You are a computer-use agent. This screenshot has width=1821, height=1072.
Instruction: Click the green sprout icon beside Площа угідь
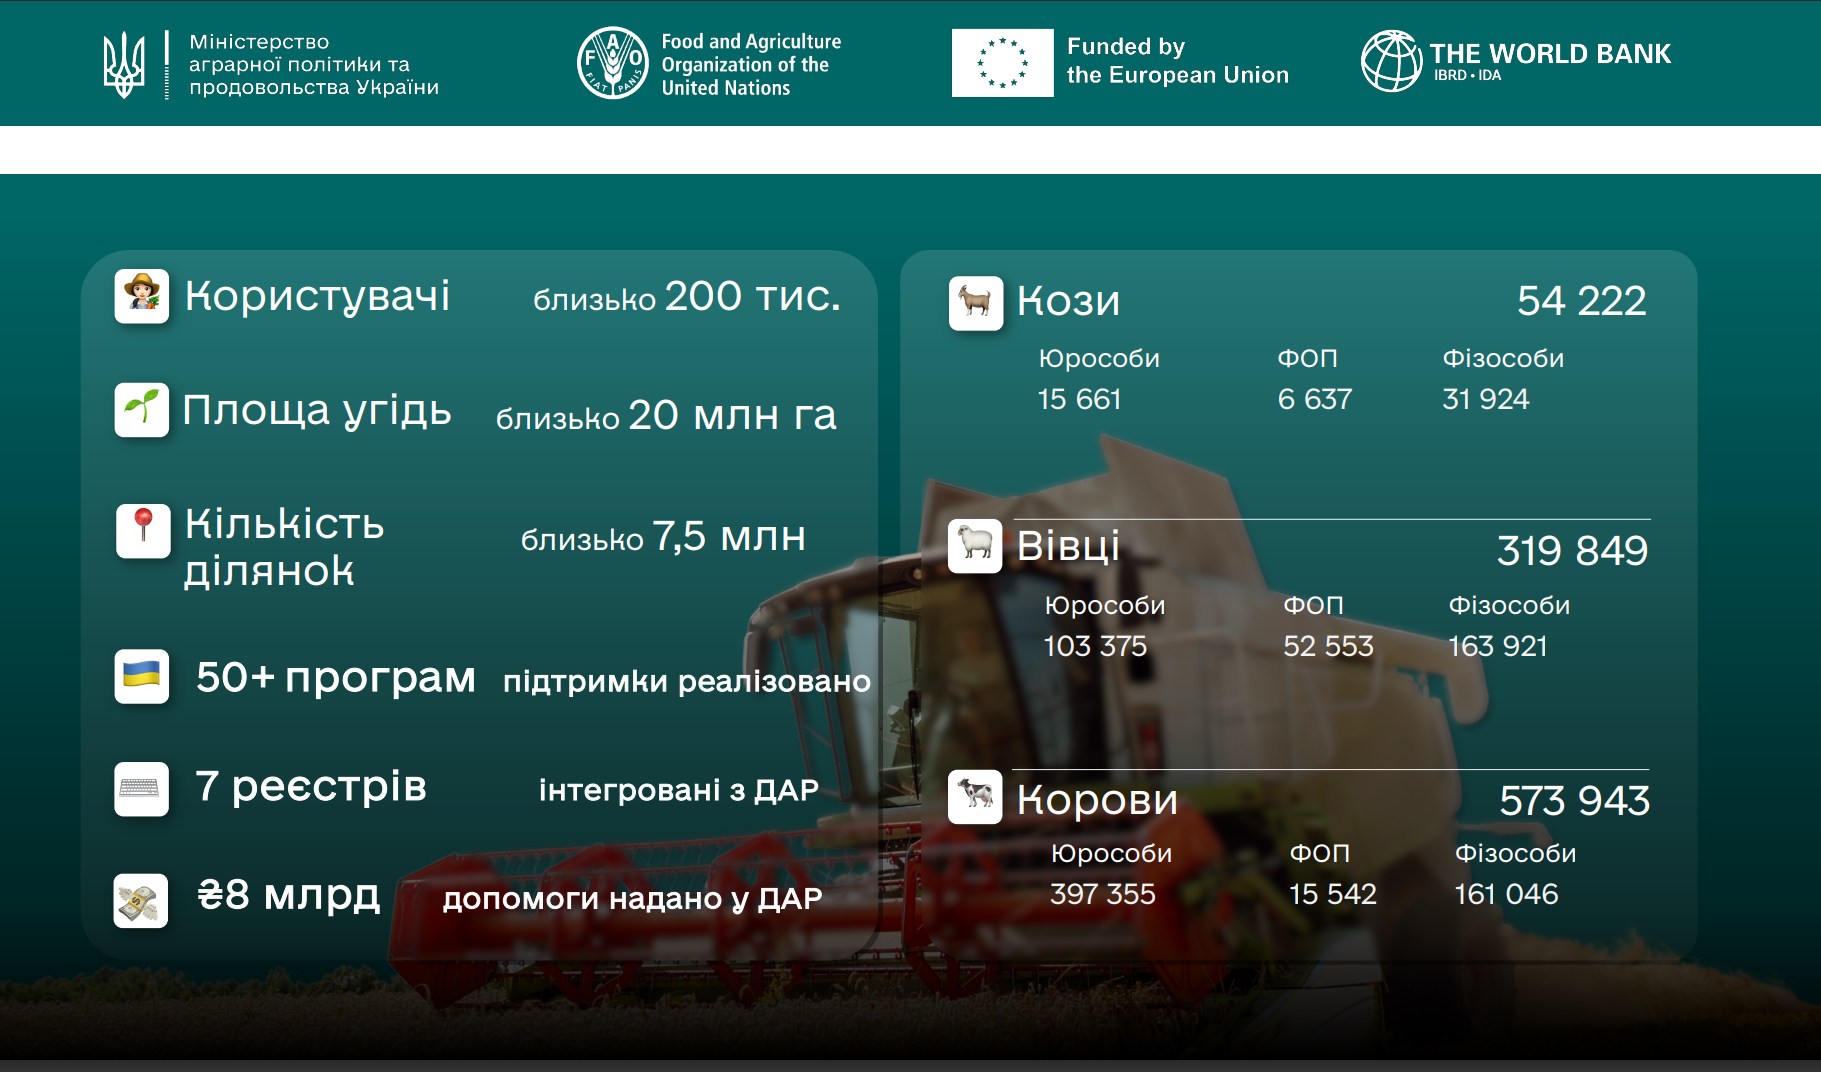point(142,410)
